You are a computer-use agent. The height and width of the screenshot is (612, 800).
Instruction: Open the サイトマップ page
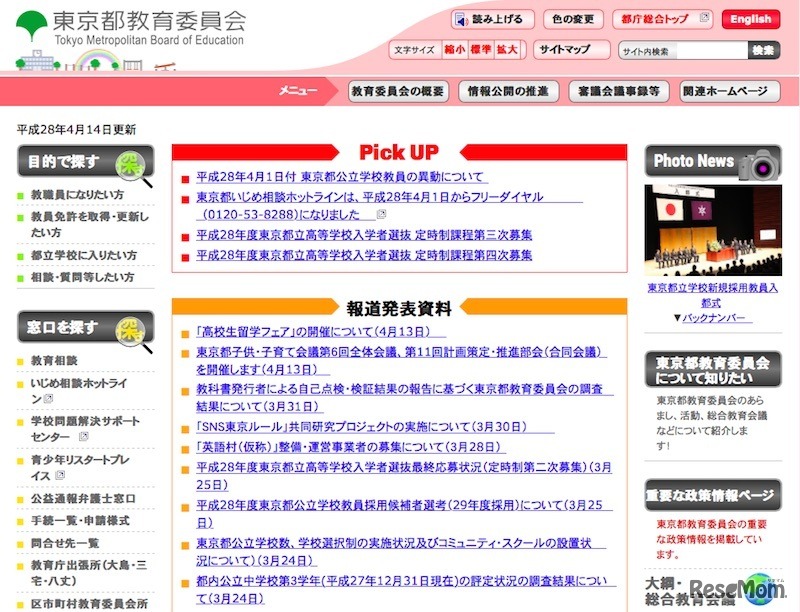point(571,50)
